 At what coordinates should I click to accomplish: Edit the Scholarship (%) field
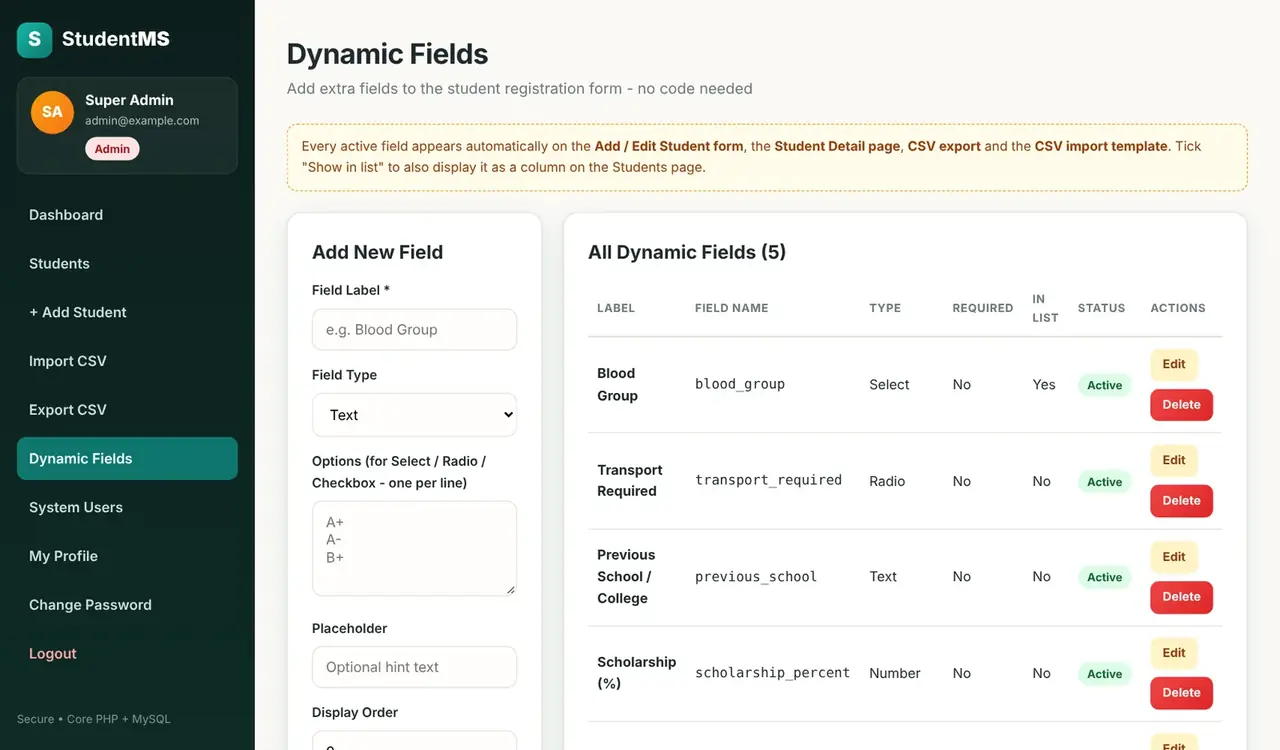tap(1174, 653)
